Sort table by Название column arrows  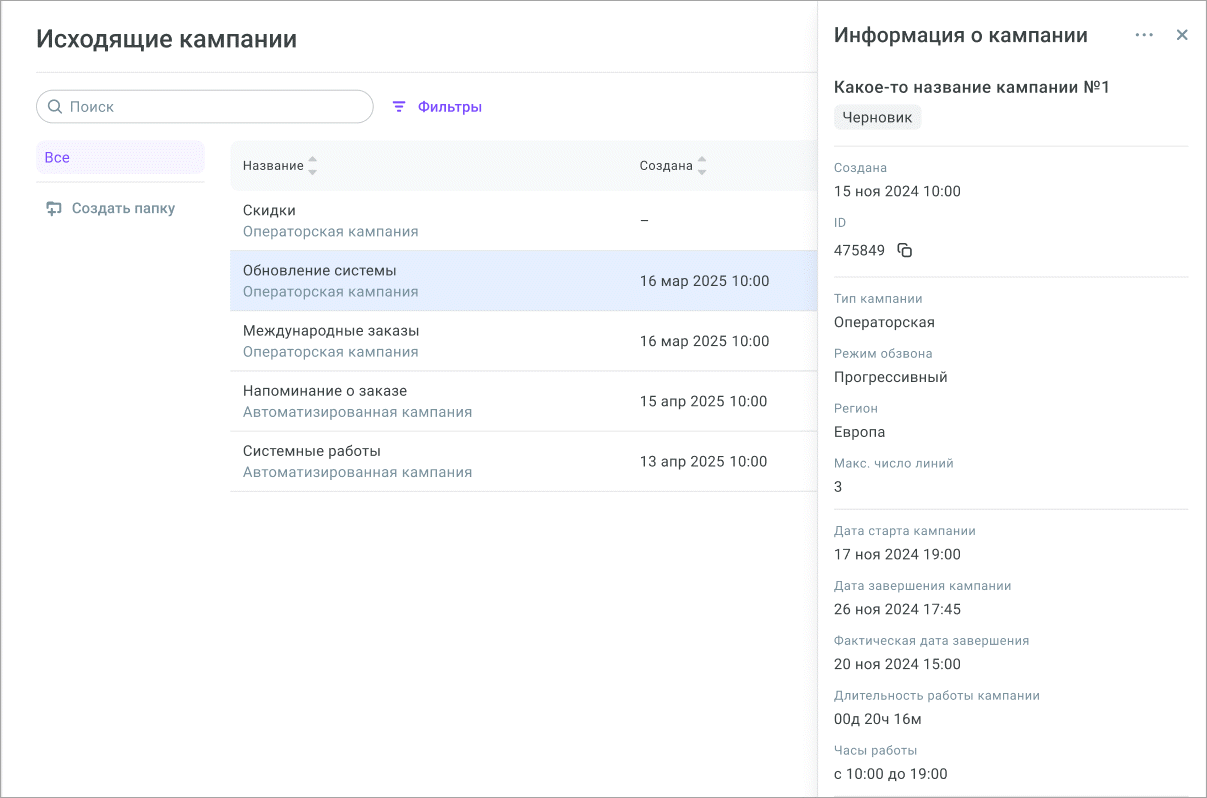point(312,166)
